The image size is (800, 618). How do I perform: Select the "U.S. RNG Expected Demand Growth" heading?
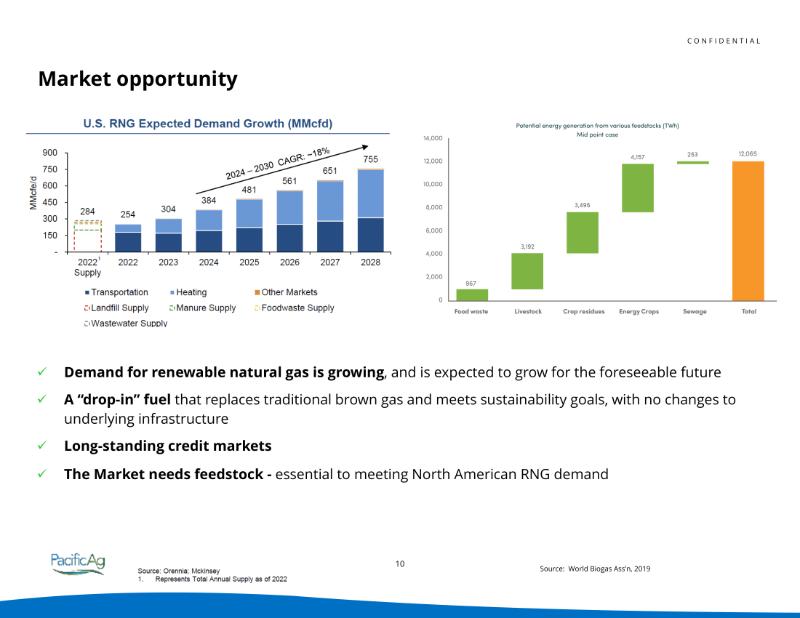pos(207,124)
